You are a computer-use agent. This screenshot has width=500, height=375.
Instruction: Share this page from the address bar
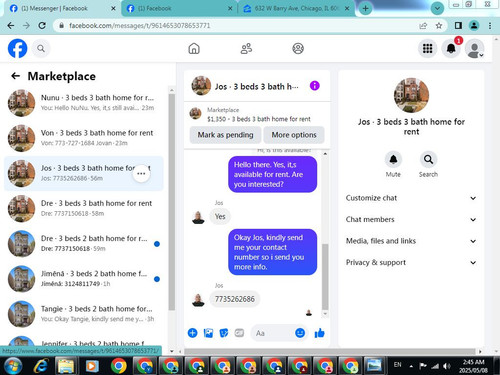423,25
